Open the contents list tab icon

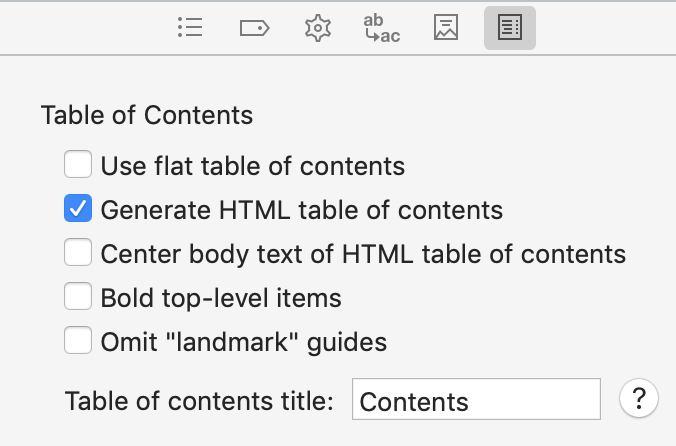(190, 28)
